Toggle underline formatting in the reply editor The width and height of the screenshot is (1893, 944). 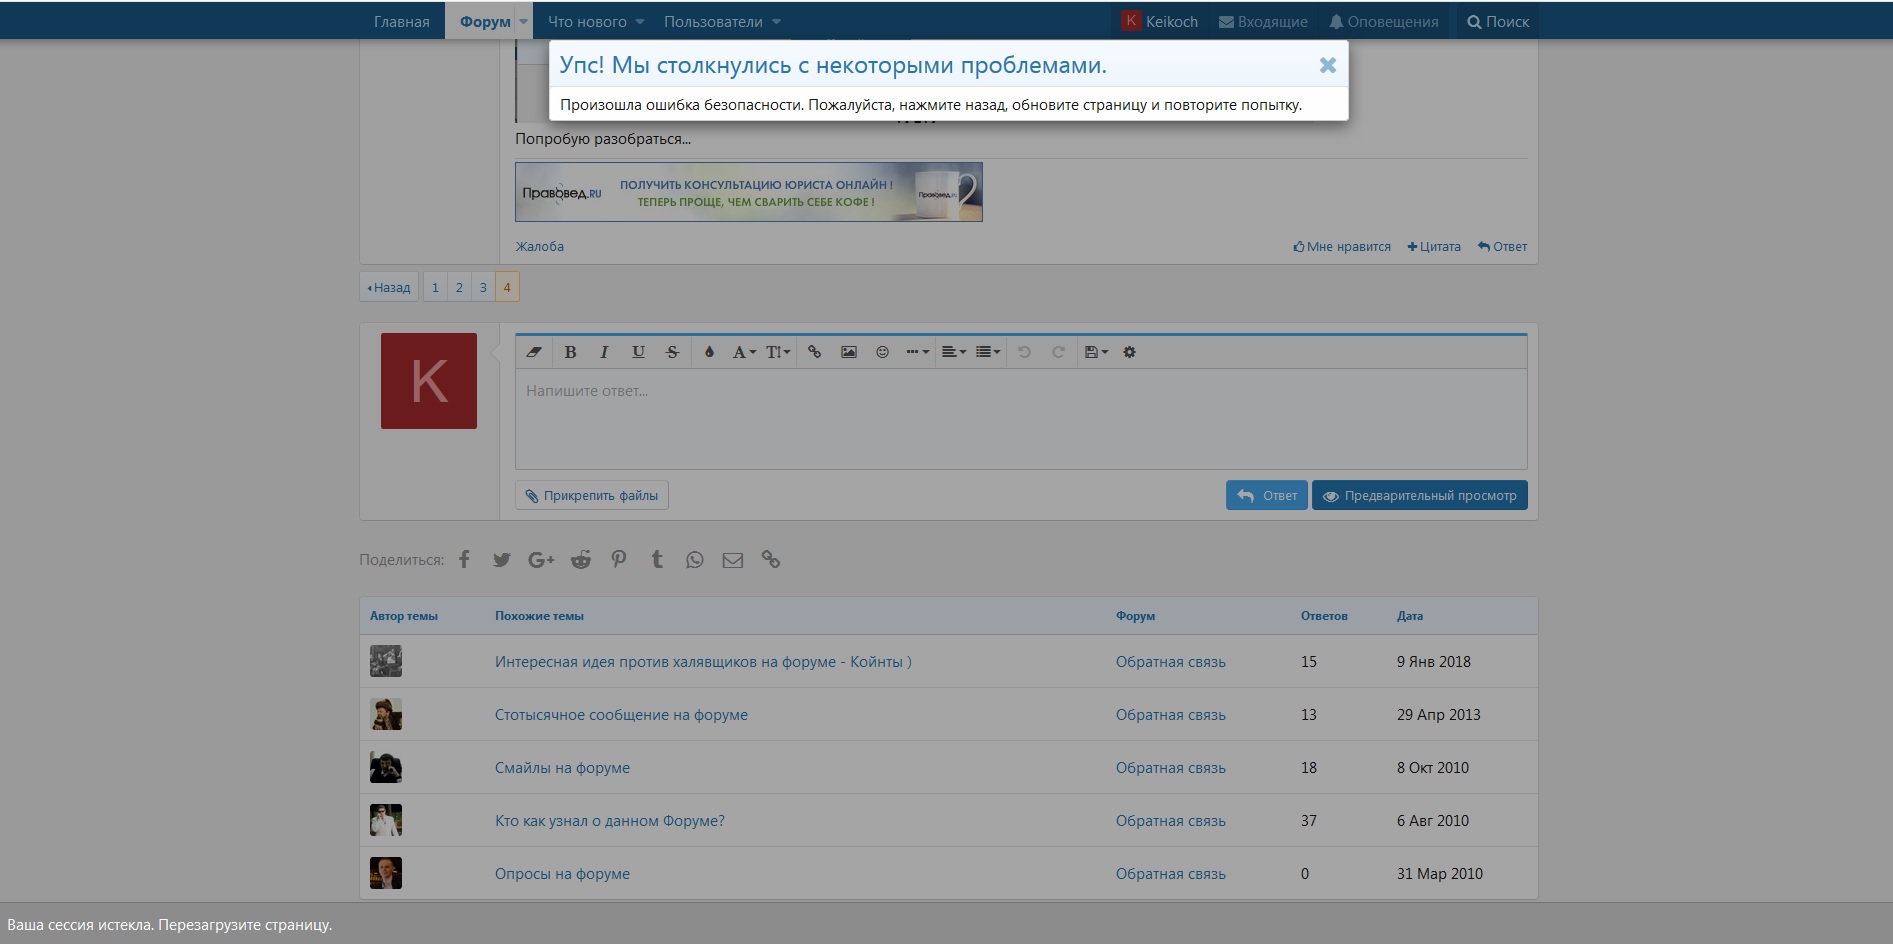(638, 352)
